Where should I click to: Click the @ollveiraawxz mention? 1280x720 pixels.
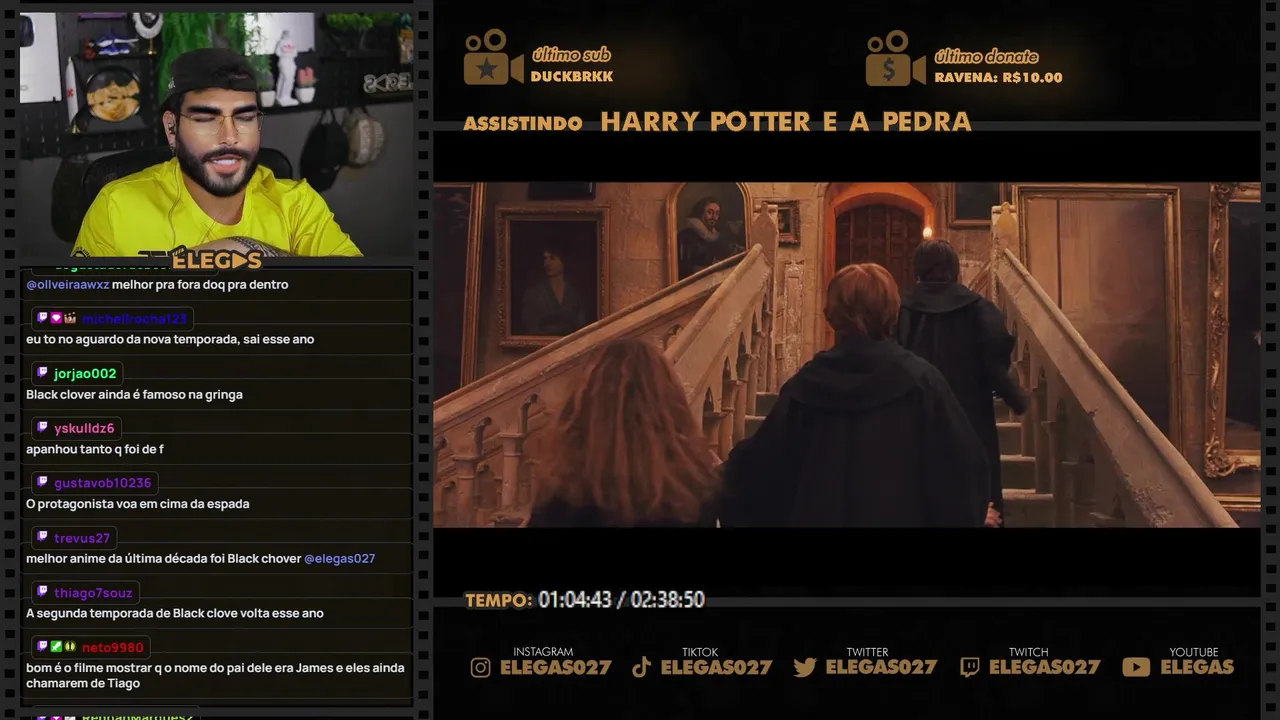(x=68, y=285)
